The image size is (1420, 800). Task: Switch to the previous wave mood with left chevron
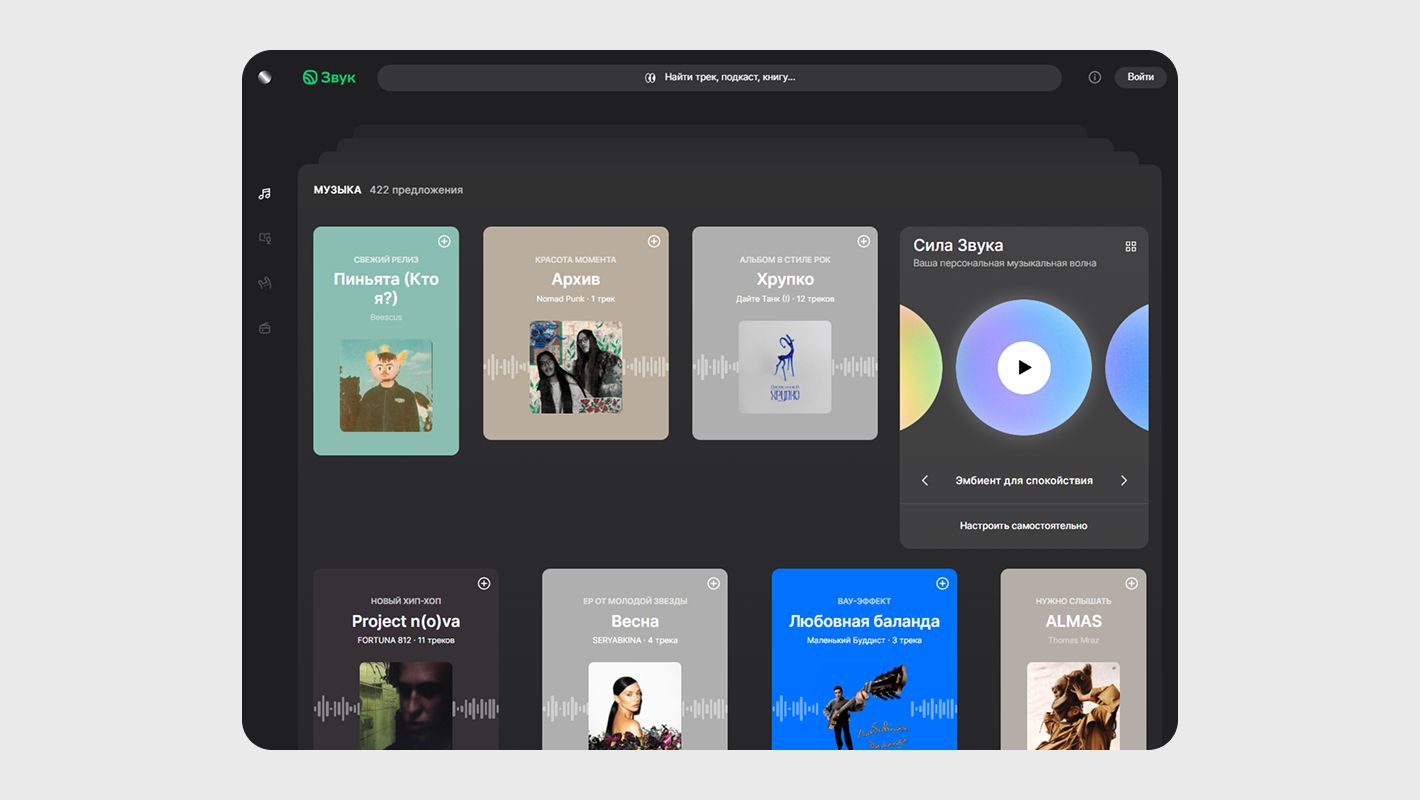click(x=925, y=481)
